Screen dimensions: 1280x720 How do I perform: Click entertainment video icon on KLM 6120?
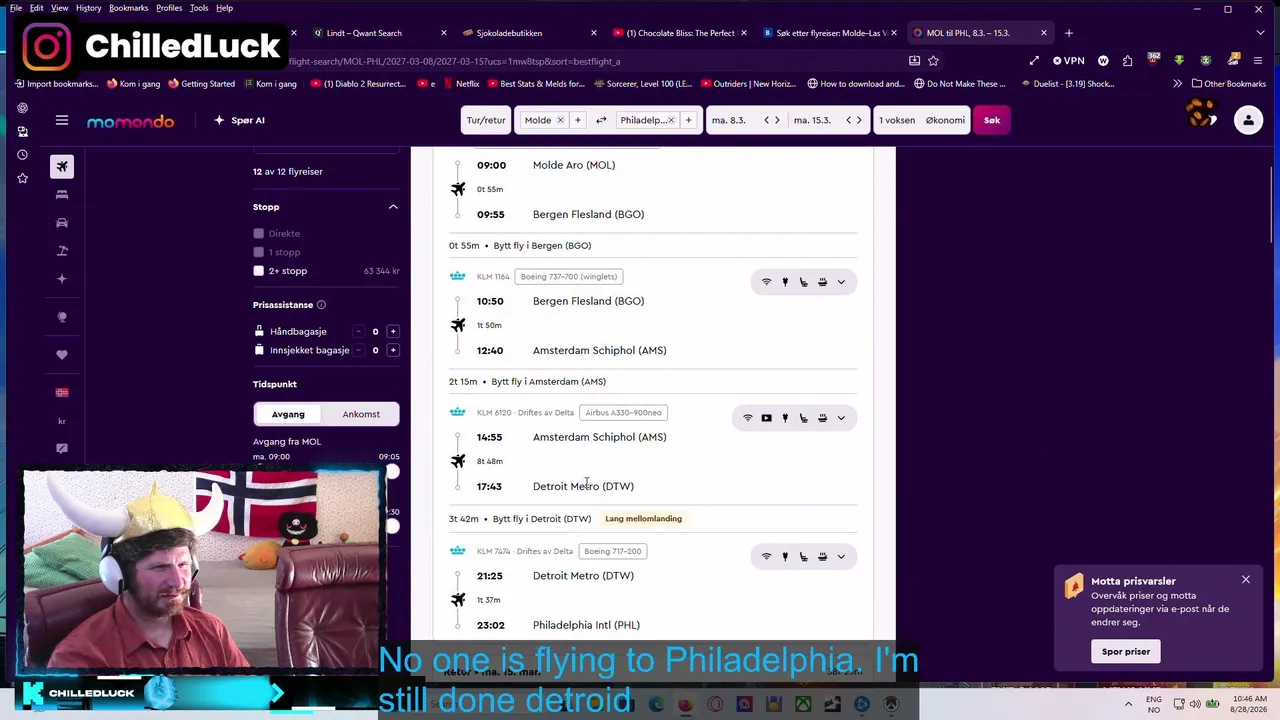767,418
